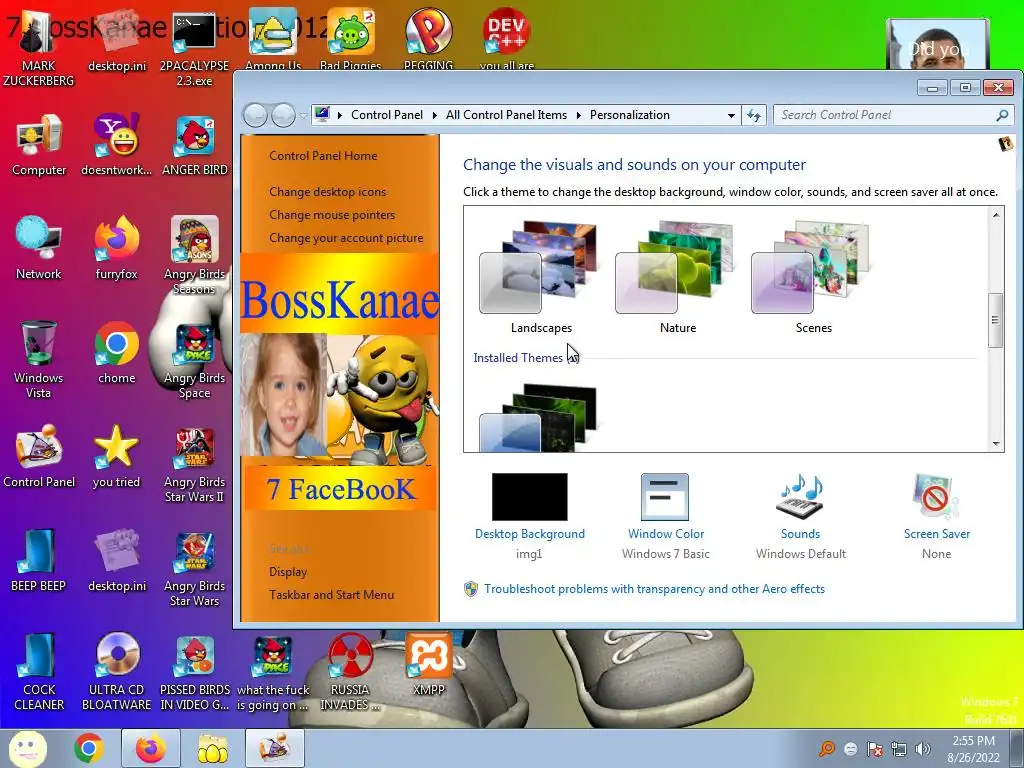1024x768 pixels.
Task: Open recent pages dropdown arrow
Action: [303, 116]
